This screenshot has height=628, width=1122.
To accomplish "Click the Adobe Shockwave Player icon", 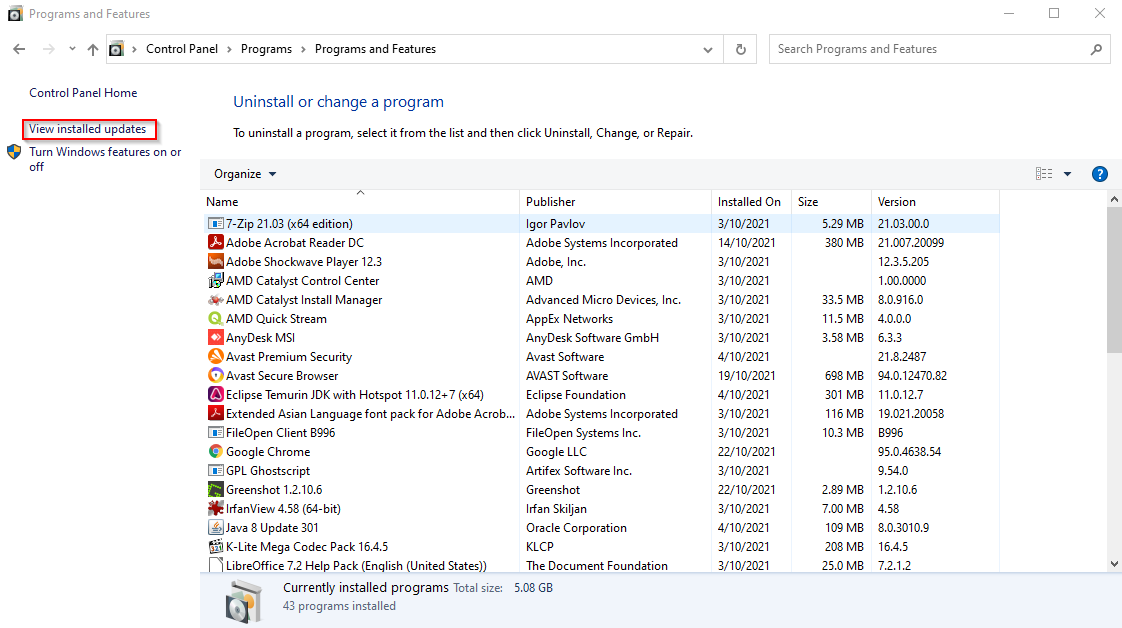I will pos(215,262).
